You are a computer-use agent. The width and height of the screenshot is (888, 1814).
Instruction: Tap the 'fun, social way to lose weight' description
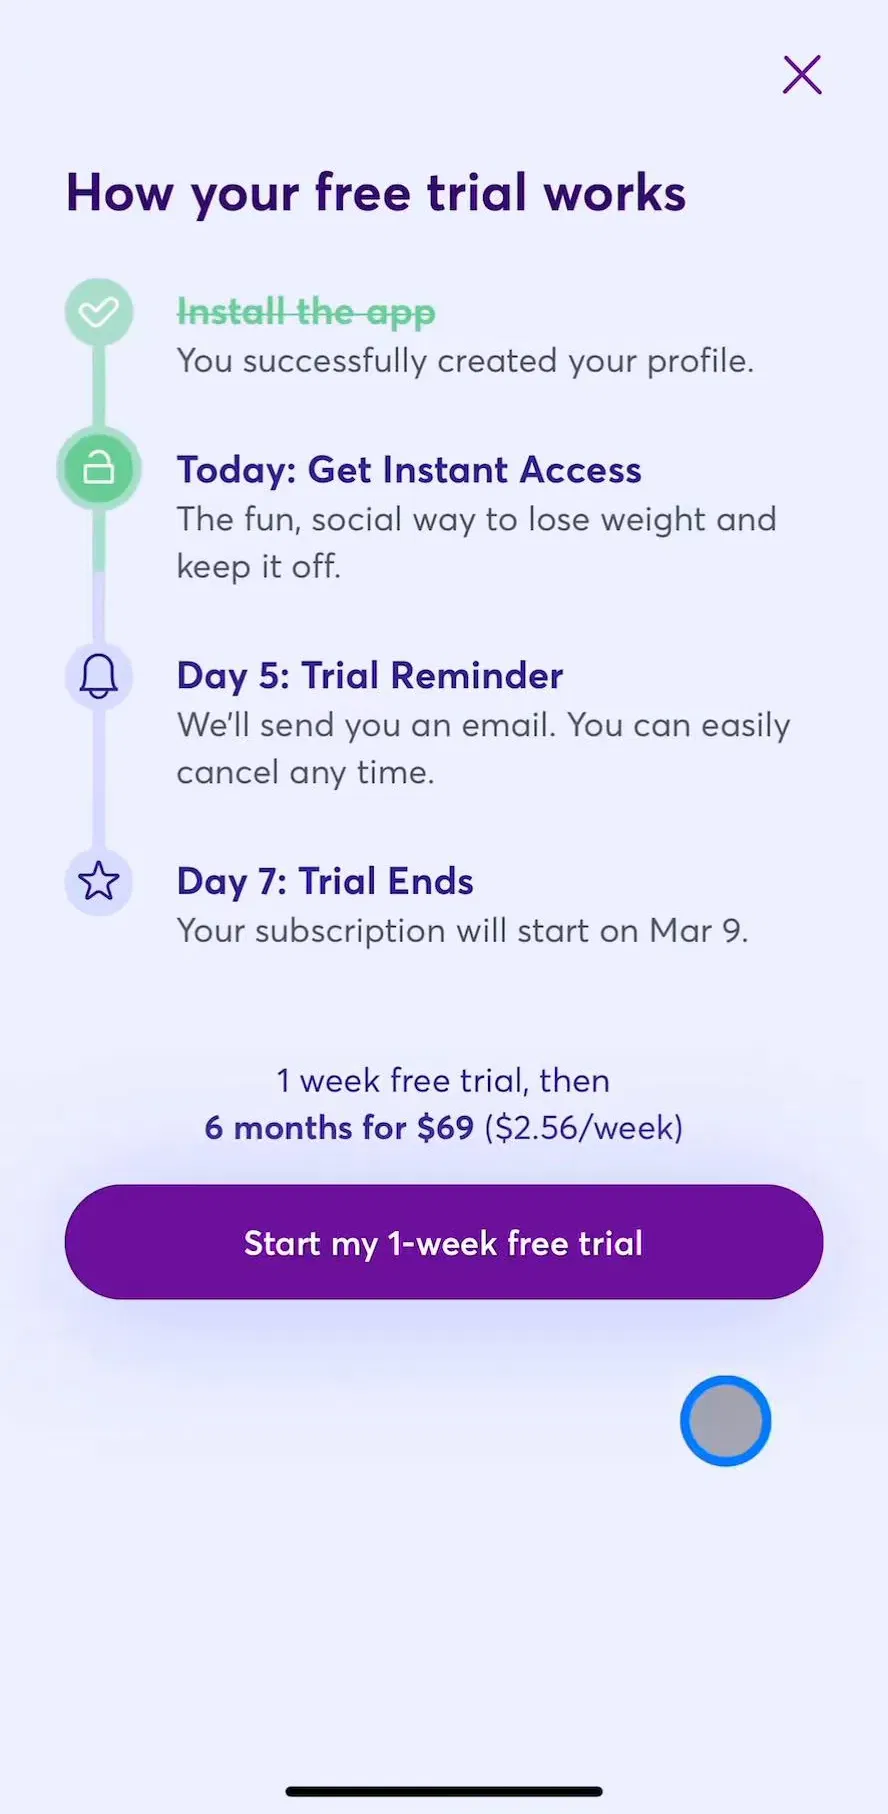pyautogui.click(x=476, y=542)
